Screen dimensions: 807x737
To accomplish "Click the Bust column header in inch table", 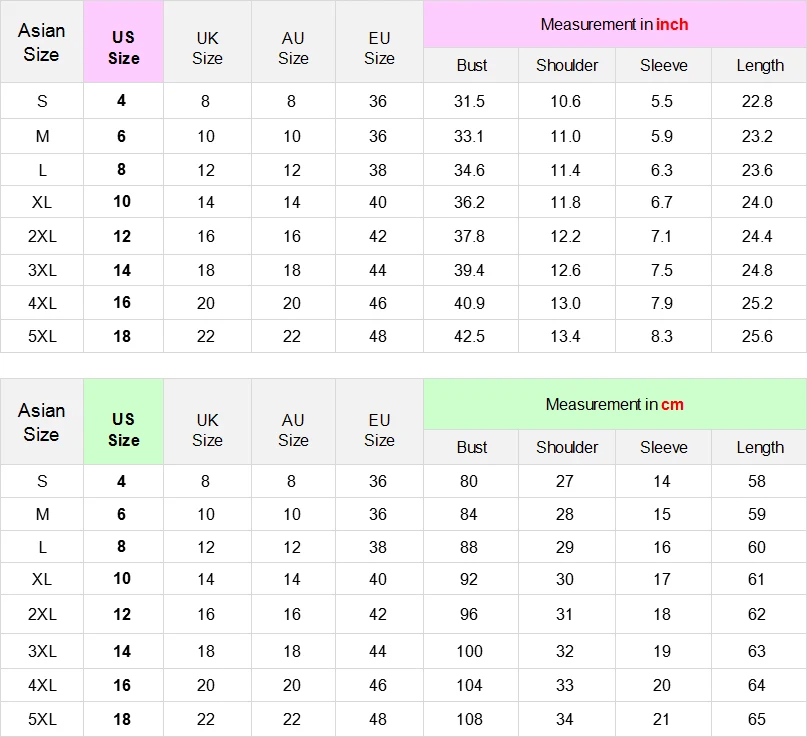I will [471, 65].
